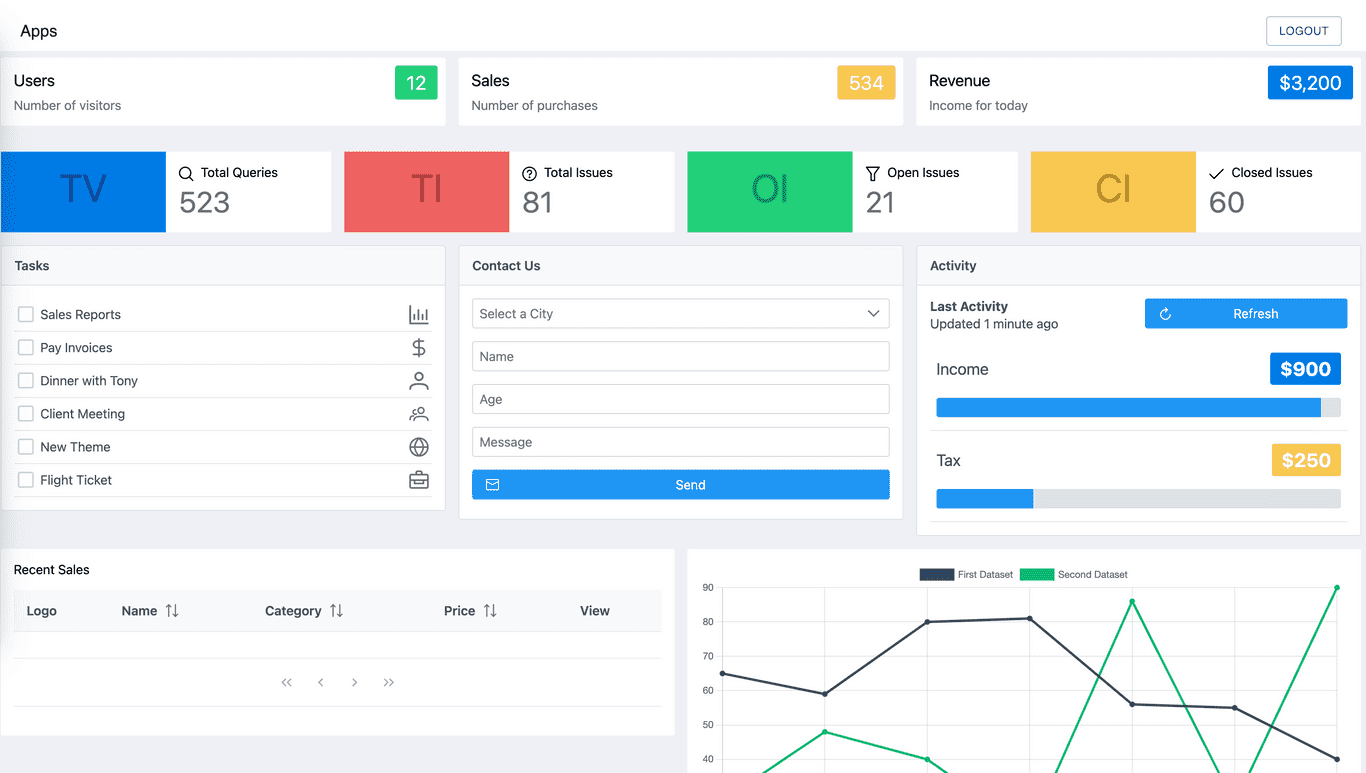
Task: Click the 523 Total Queries value
Action: [x=205, y=203]
